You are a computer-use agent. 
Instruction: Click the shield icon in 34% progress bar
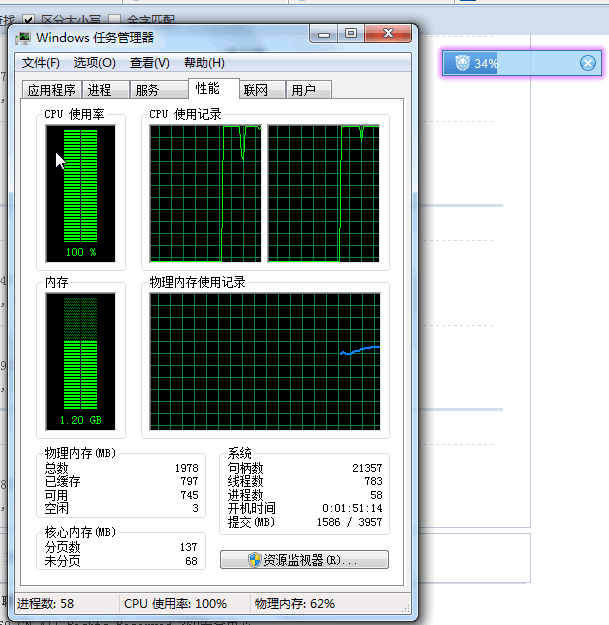(462, 63)
